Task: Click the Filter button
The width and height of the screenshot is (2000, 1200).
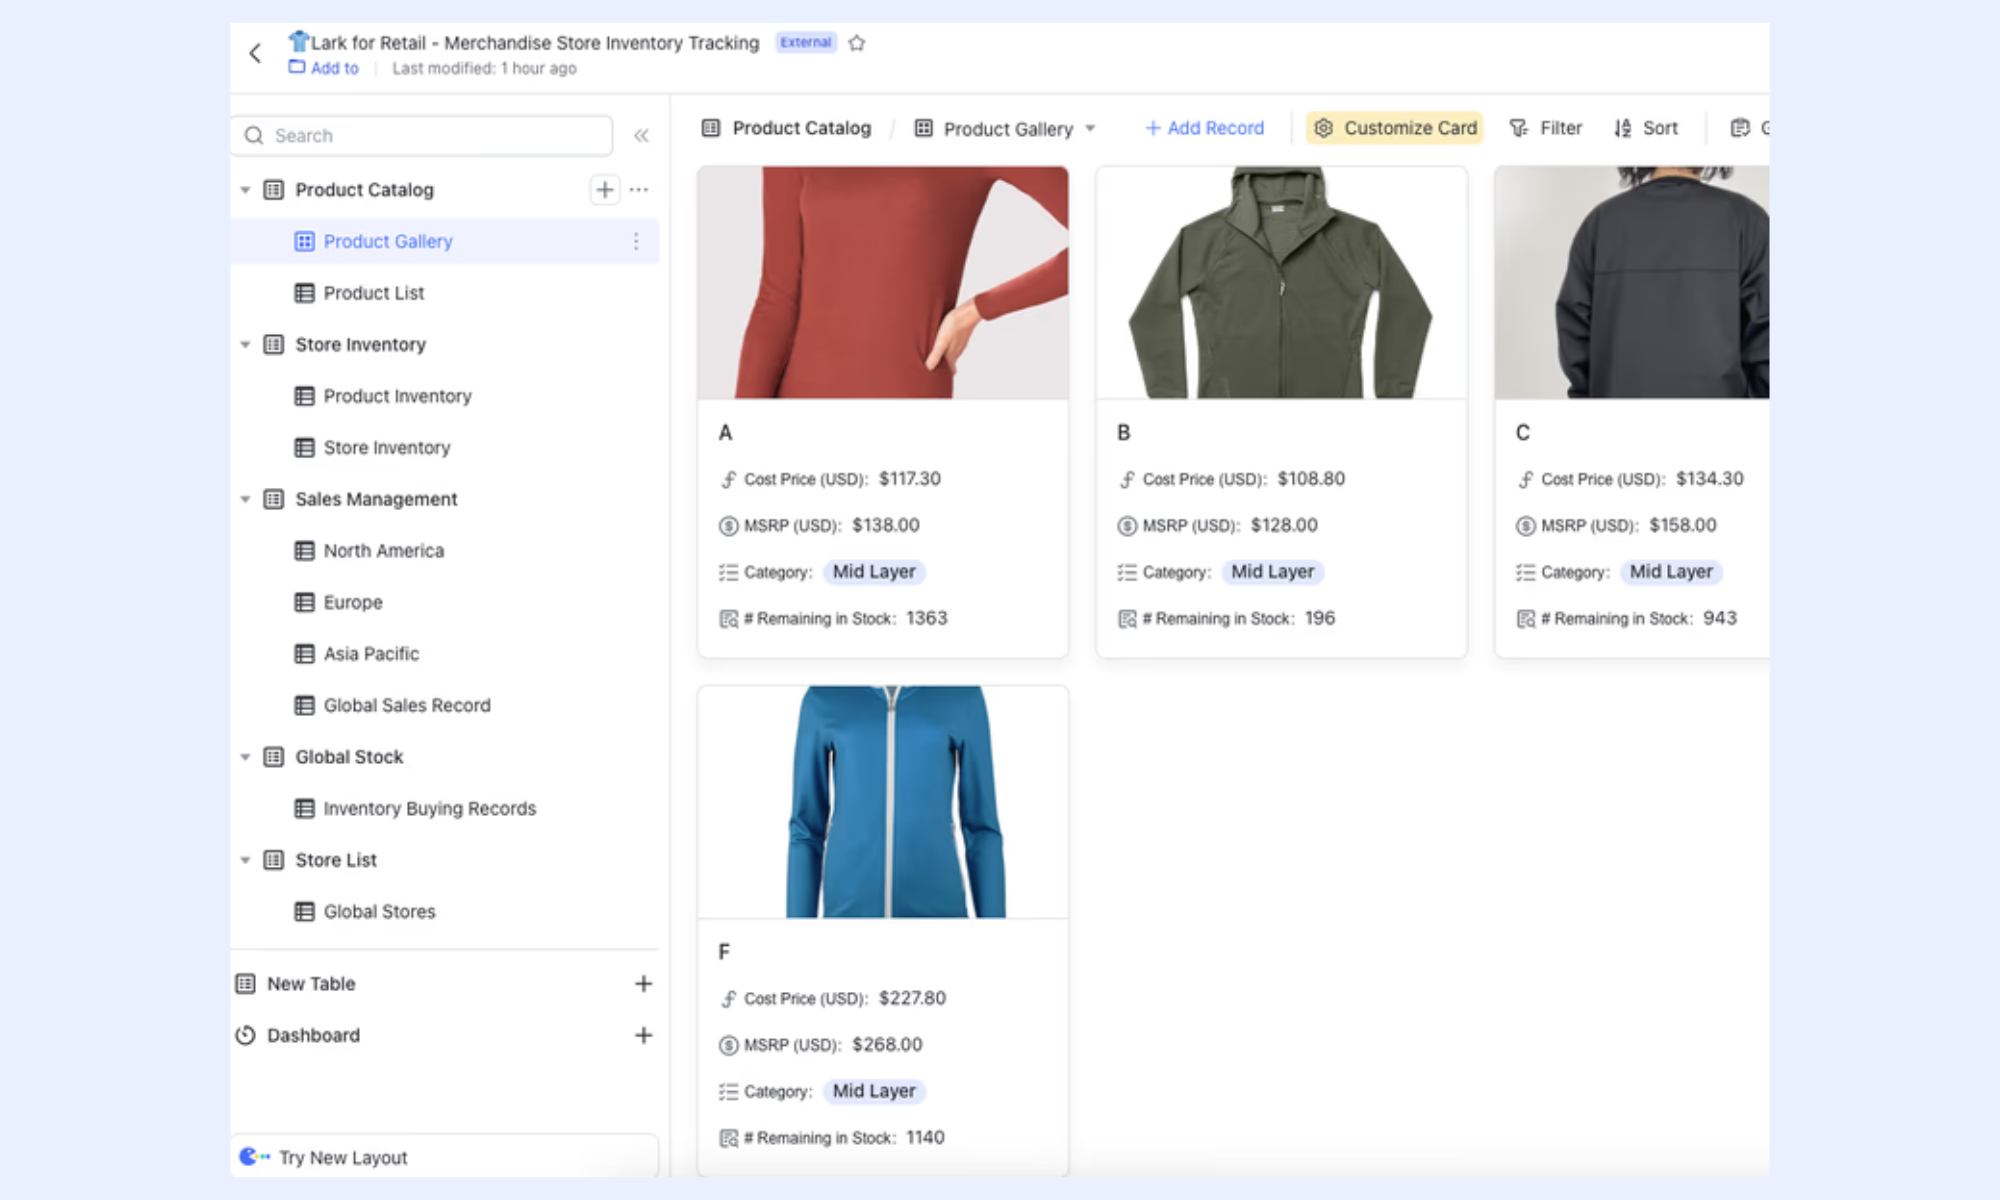Action: (1546, 128)
